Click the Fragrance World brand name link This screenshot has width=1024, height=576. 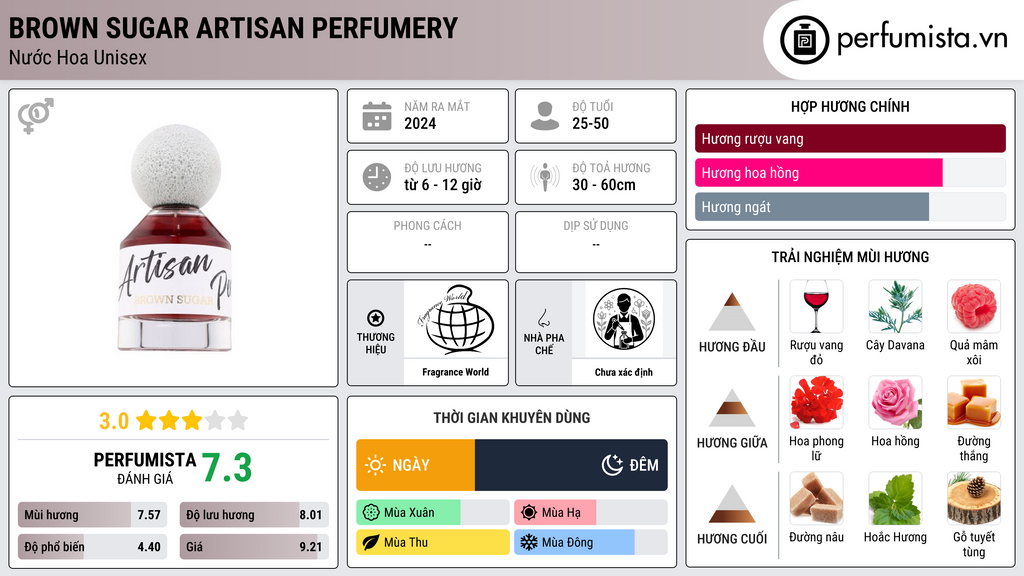coord(456,372)
